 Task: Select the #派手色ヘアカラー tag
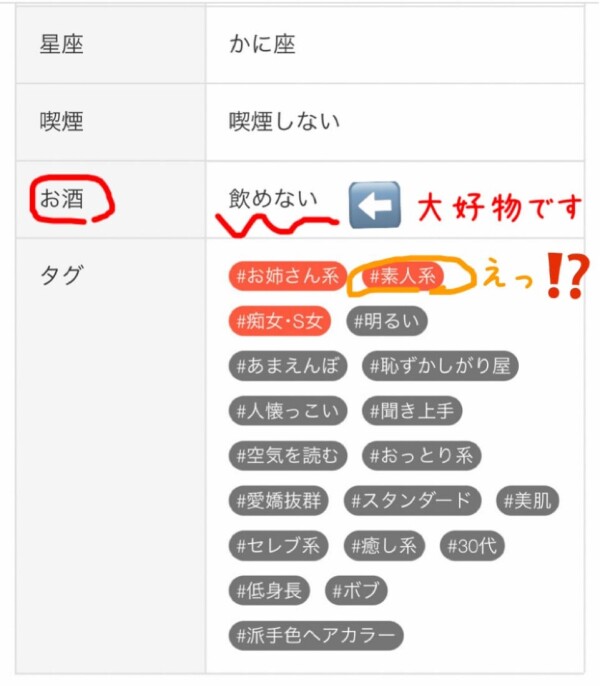[x=316, y=635]
